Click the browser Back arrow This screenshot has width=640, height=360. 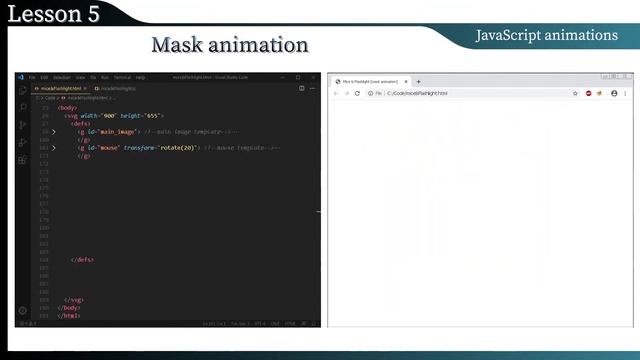coord(336,93)
